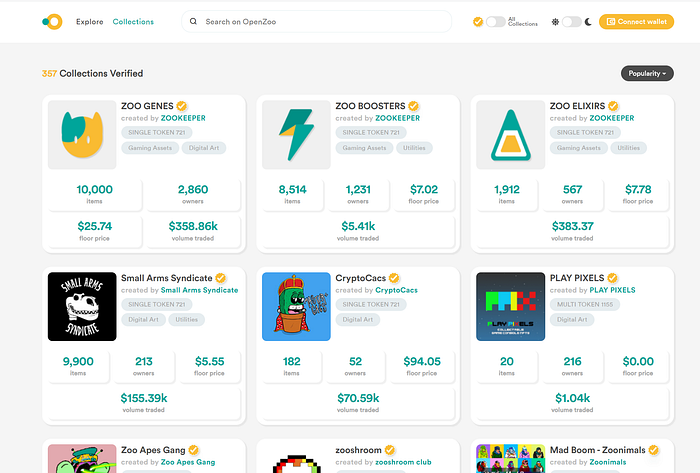Click MULTI TOKEN 1155 tag on PLAY PIXELS
The height and width of the screenshot is (473, 700).
point(585,304)
